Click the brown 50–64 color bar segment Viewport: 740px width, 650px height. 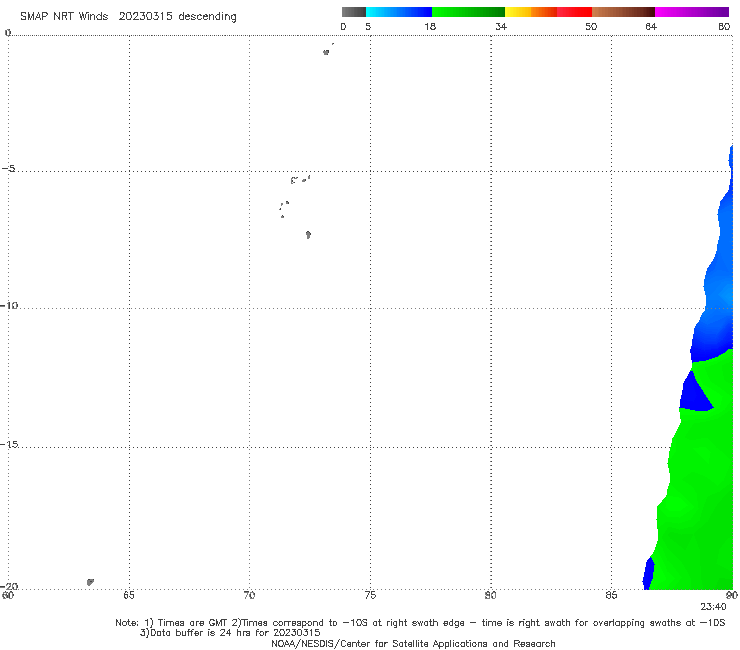click(x=623, y=12)
